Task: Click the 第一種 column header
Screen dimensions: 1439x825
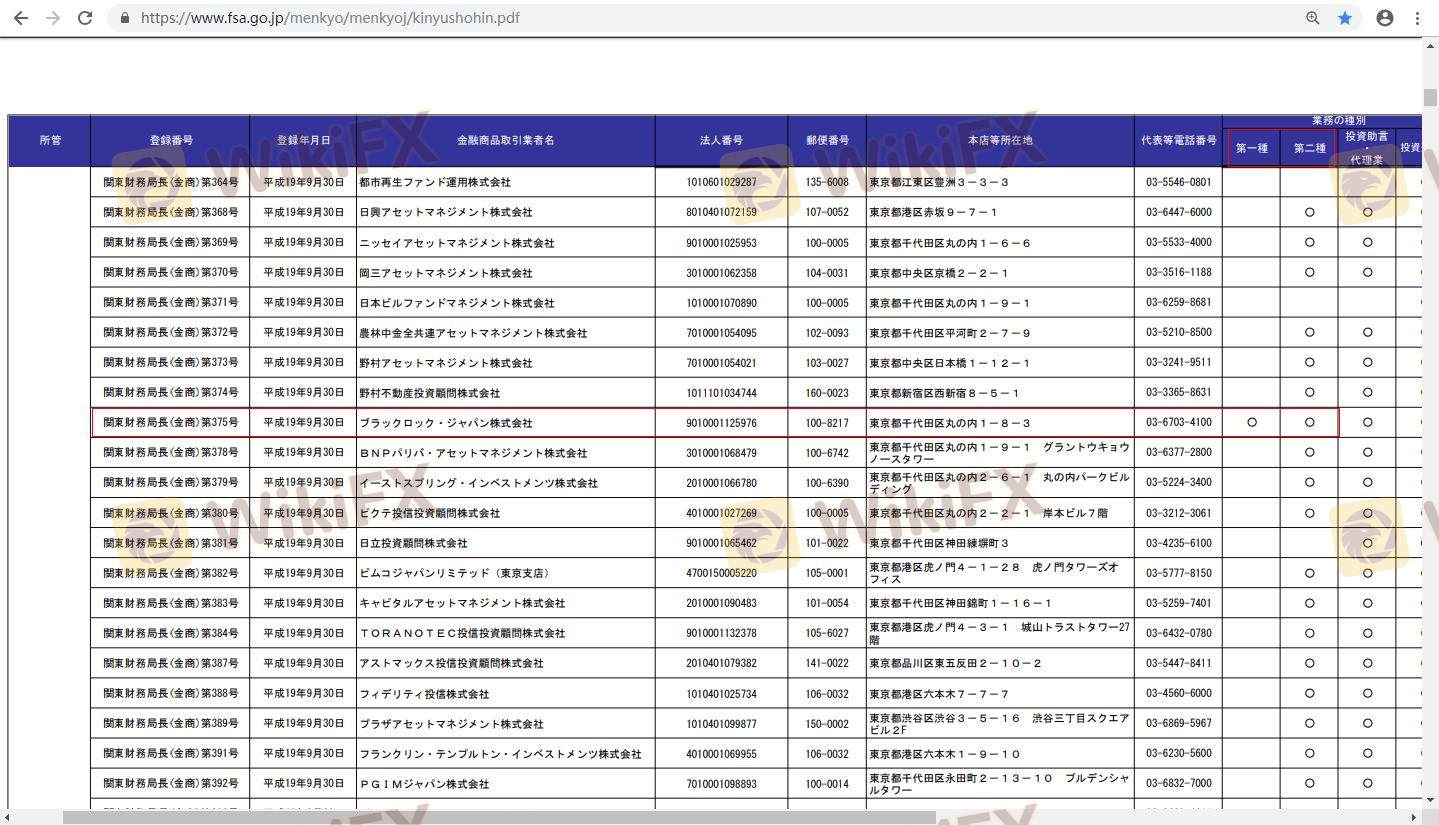Action: [1251, 148]
